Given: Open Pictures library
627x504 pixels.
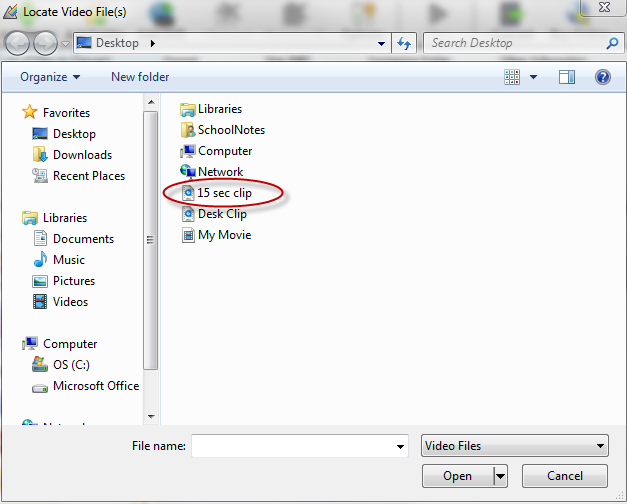Looking at the screenshot, I should point(74,281).
